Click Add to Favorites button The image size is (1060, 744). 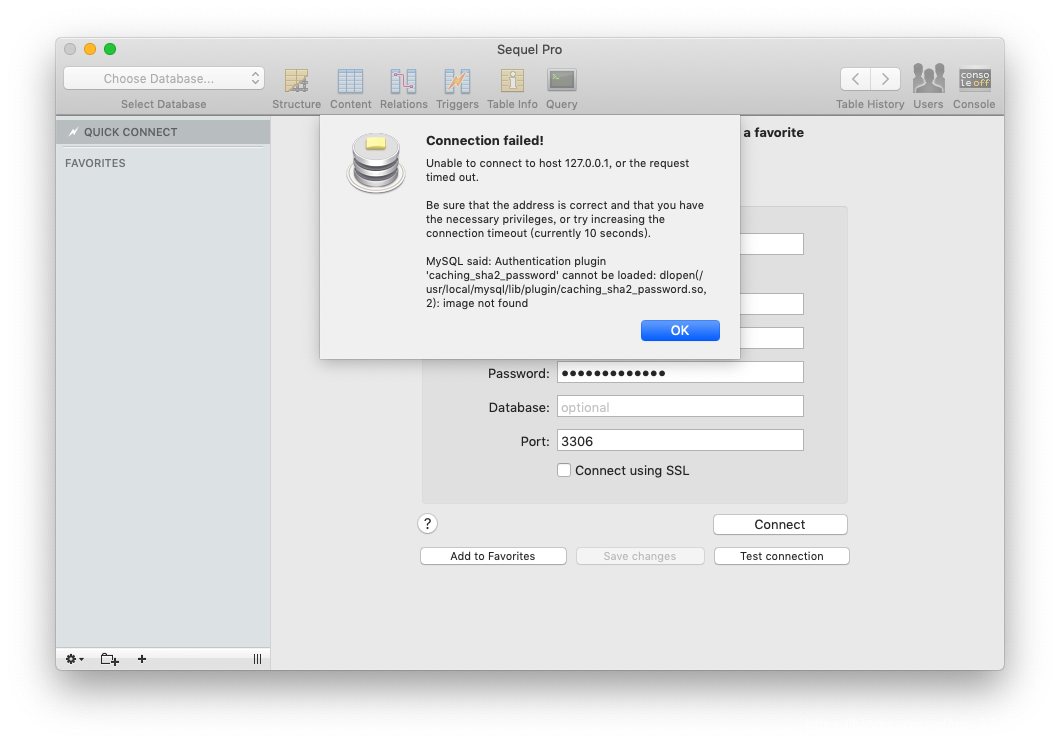(x=493, y=556)
